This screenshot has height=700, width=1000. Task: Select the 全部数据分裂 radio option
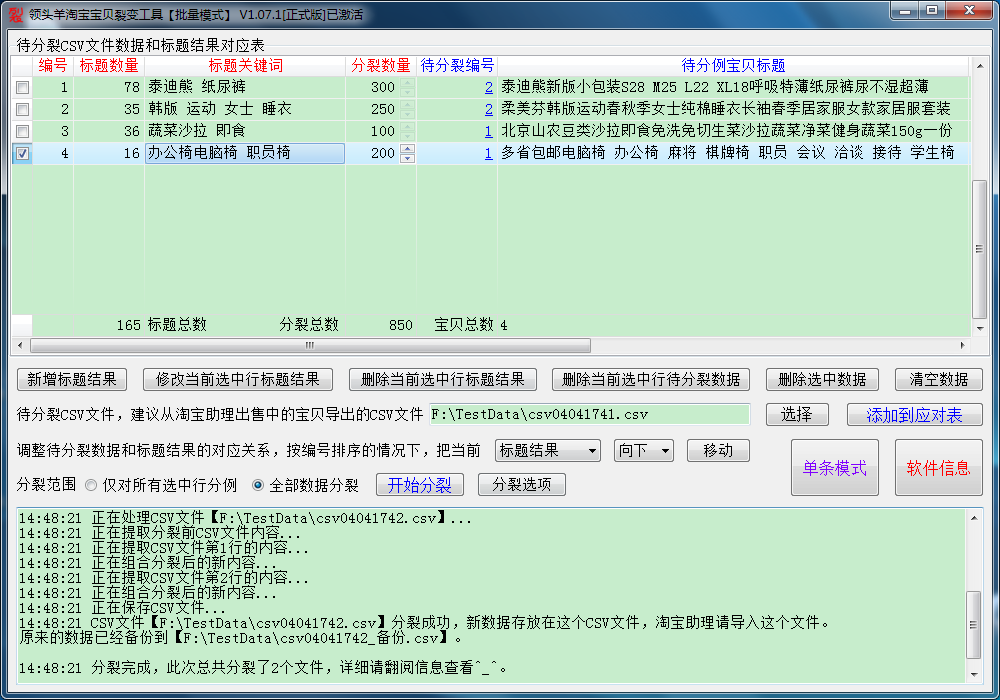tap(258, 485)
